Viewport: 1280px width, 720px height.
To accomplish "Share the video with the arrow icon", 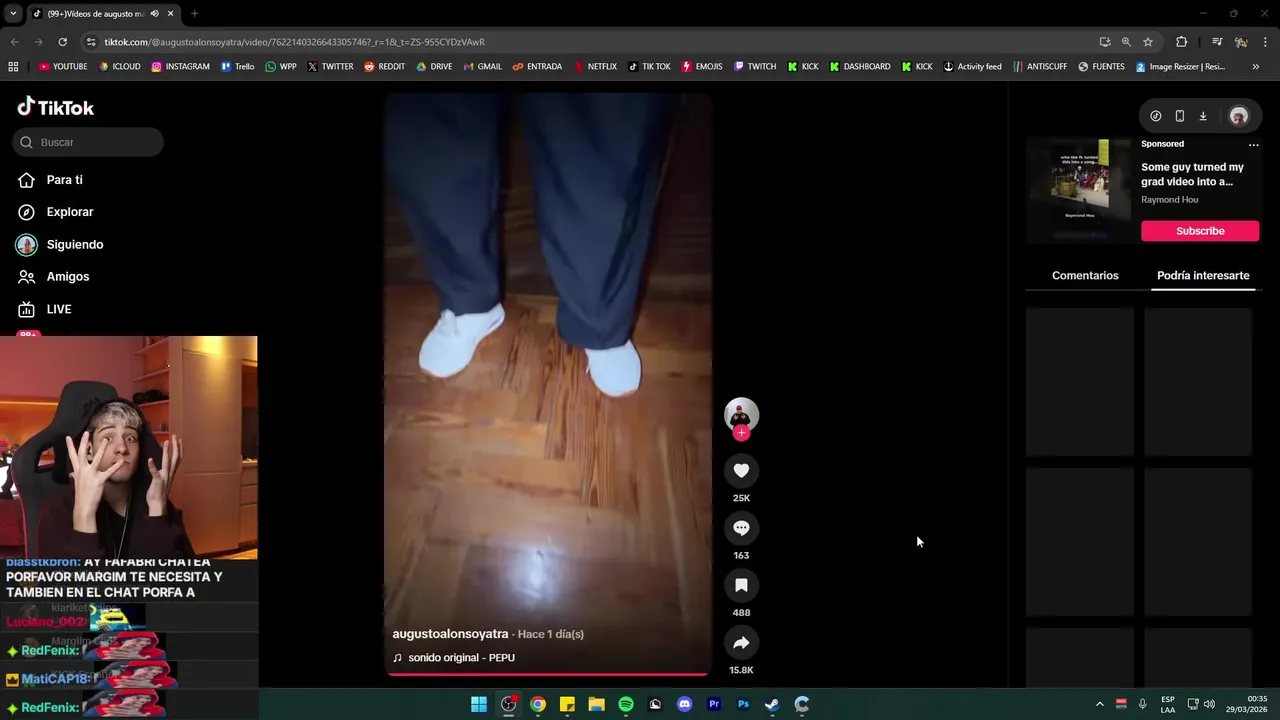I will [741, 643].
